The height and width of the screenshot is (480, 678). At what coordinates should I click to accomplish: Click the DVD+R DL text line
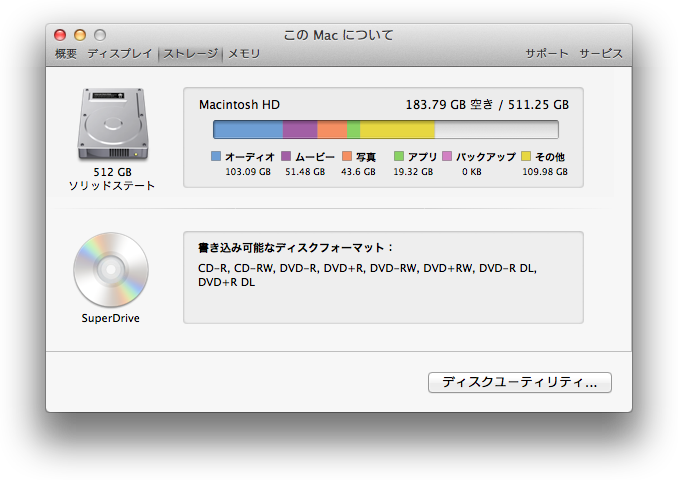point(226,282)
